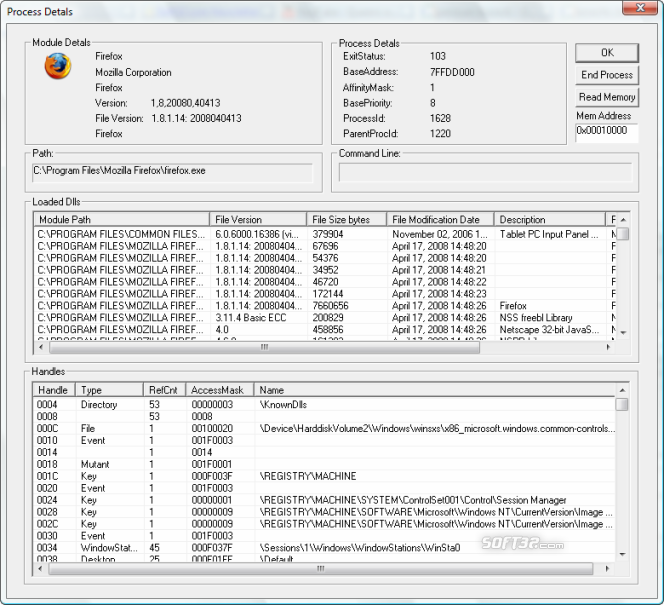Sort by File Modification Date column header
Image resolution: width=664 pixels, height=605 pixels.
pyautogui.click(x=440, y=219)
